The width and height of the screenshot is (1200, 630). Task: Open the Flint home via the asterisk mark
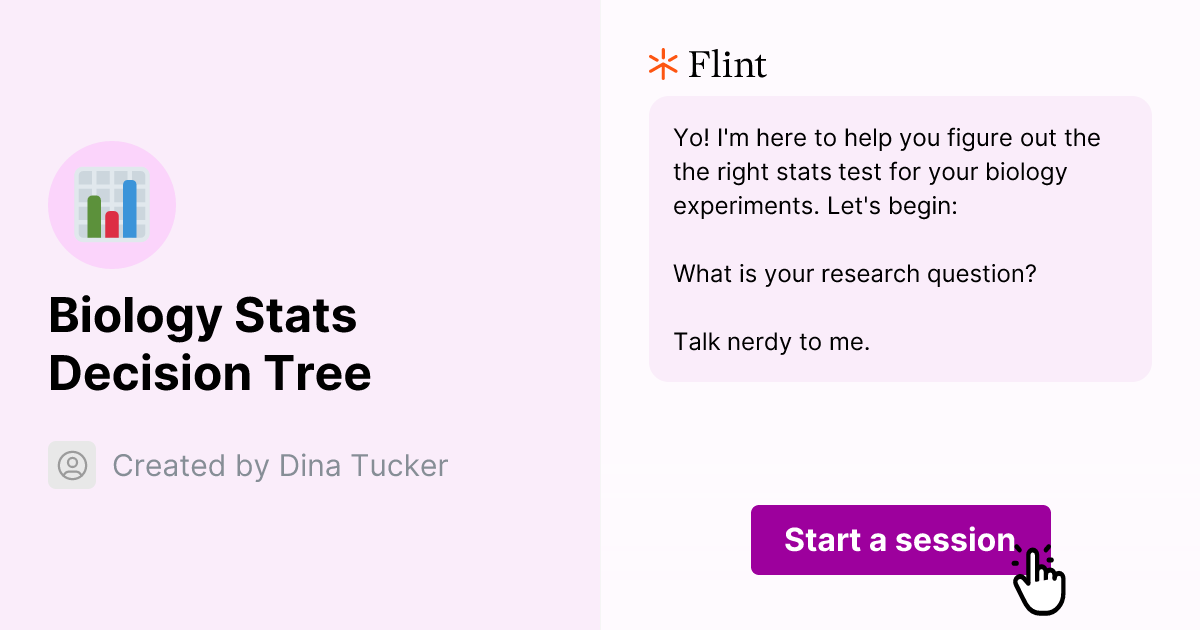[x=662, y=64]
